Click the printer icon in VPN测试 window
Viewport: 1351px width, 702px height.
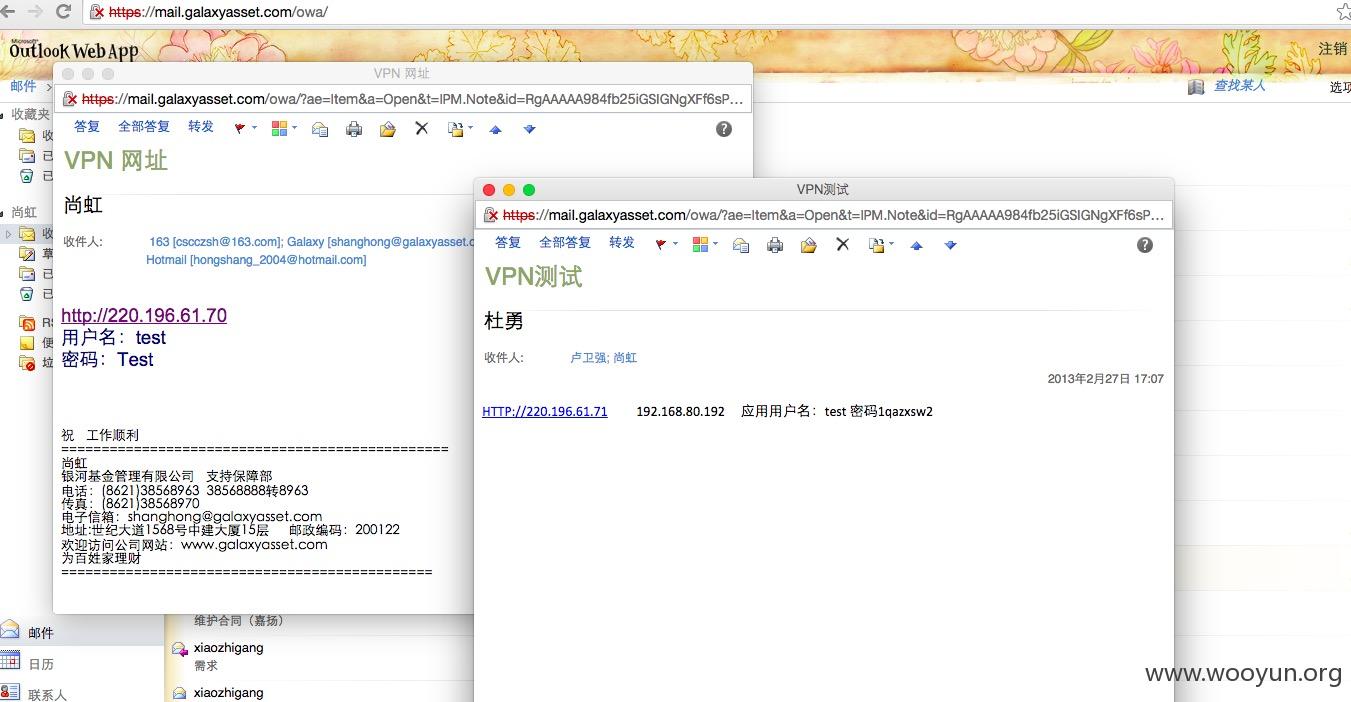(775, 245)
